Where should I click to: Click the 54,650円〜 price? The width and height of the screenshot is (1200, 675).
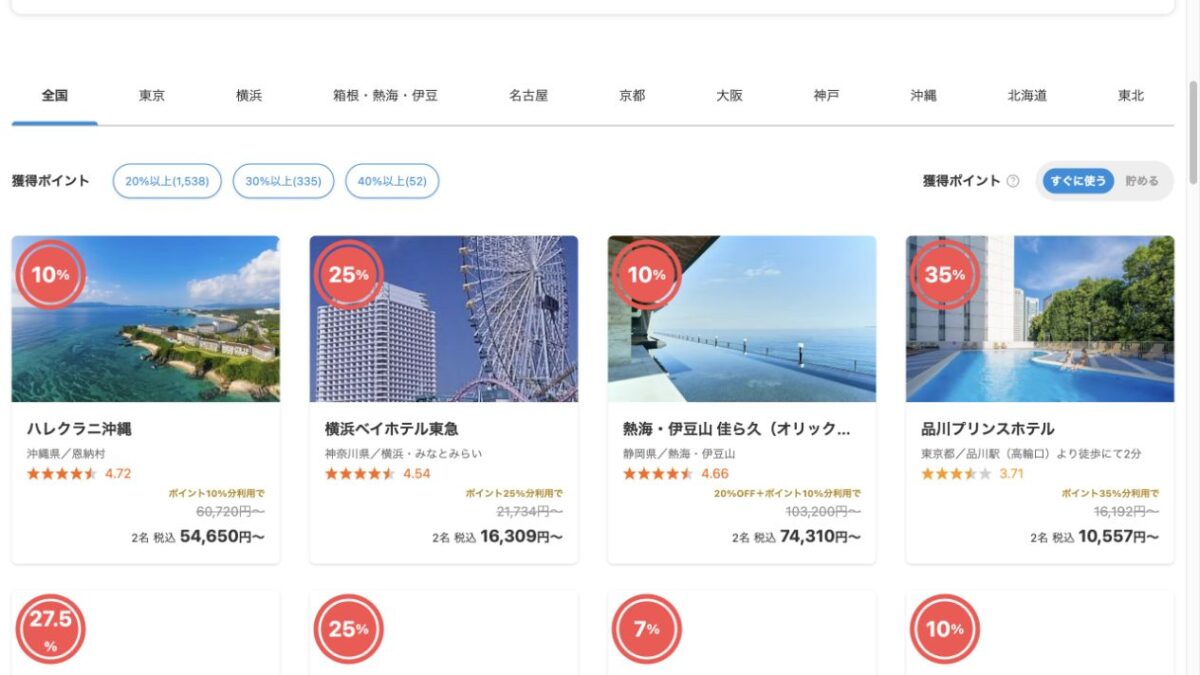coord(222,536)
